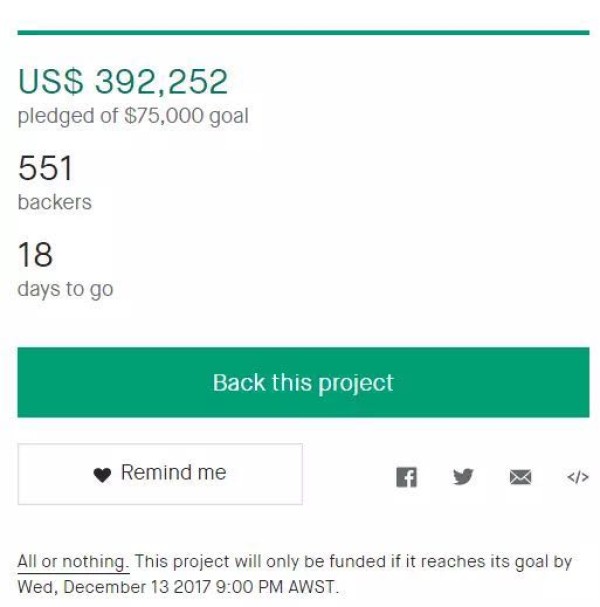This screenshot has width=600, height=607.
Task: Share the project on Twitter
Action: pyautogui.click(x=463, y=477)
